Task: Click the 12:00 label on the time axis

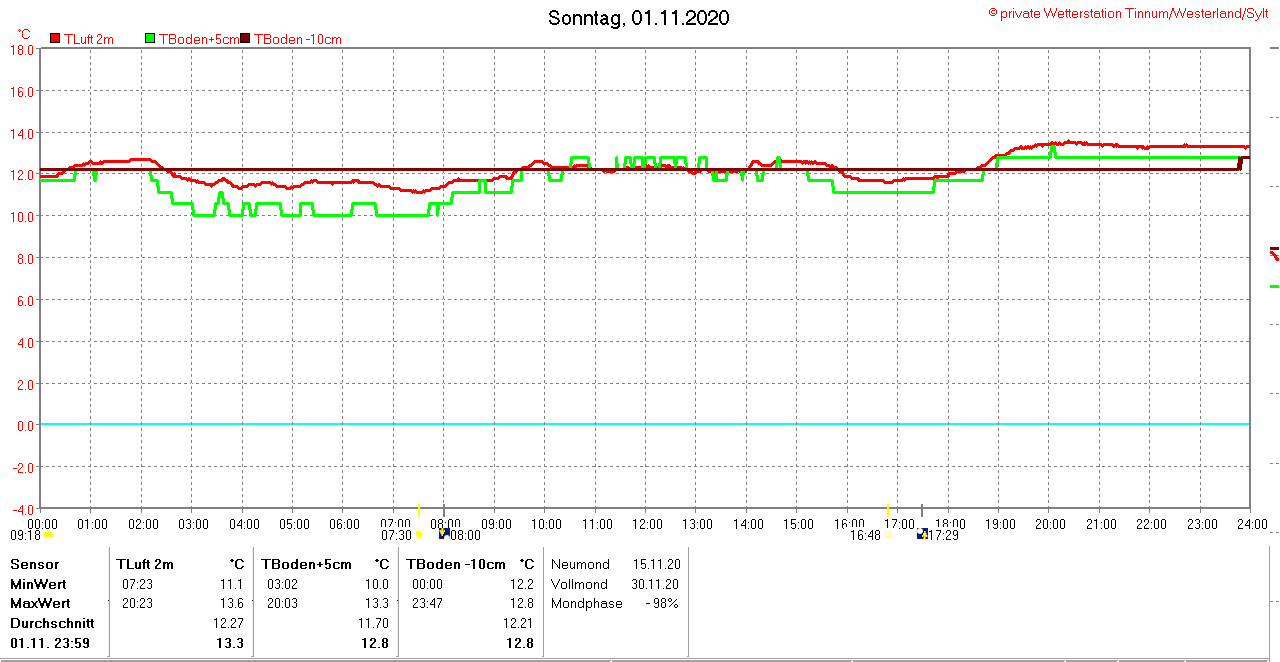Action: [647, 524]
